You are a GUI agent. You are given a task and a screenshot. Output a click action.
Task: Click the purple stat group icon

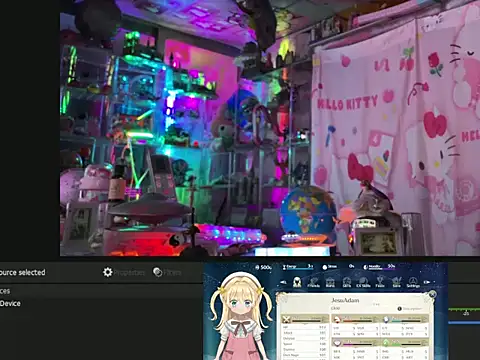click(337, 343)
